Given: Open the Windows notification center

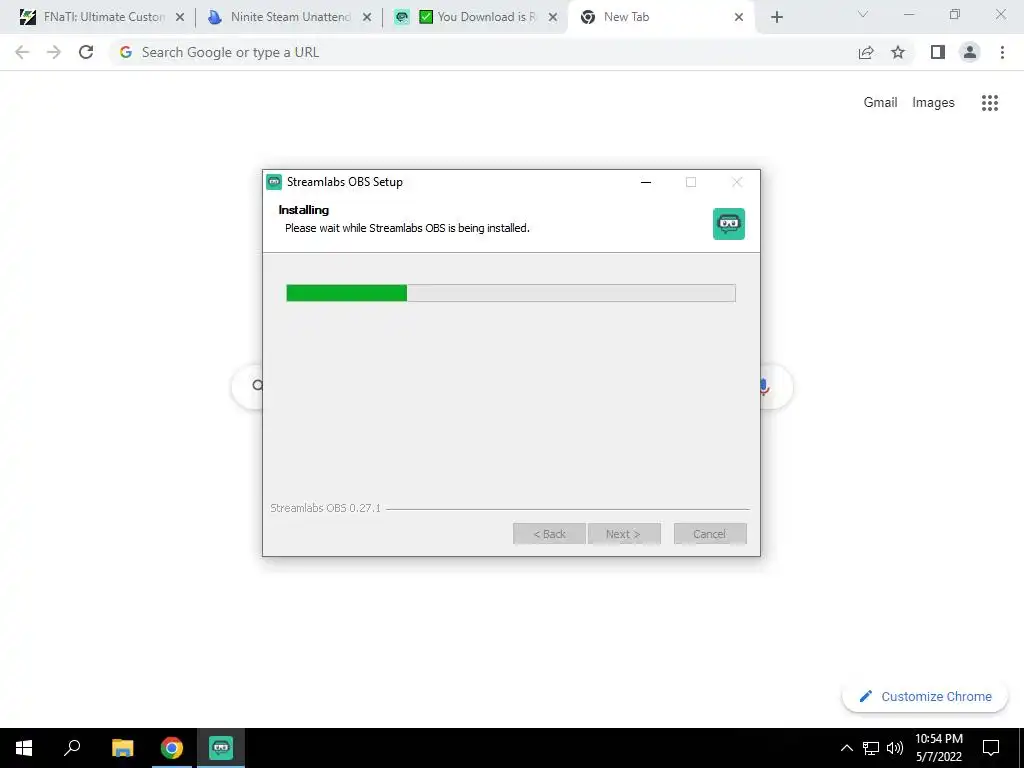Looking at the screenshot, I should [991, 748].
